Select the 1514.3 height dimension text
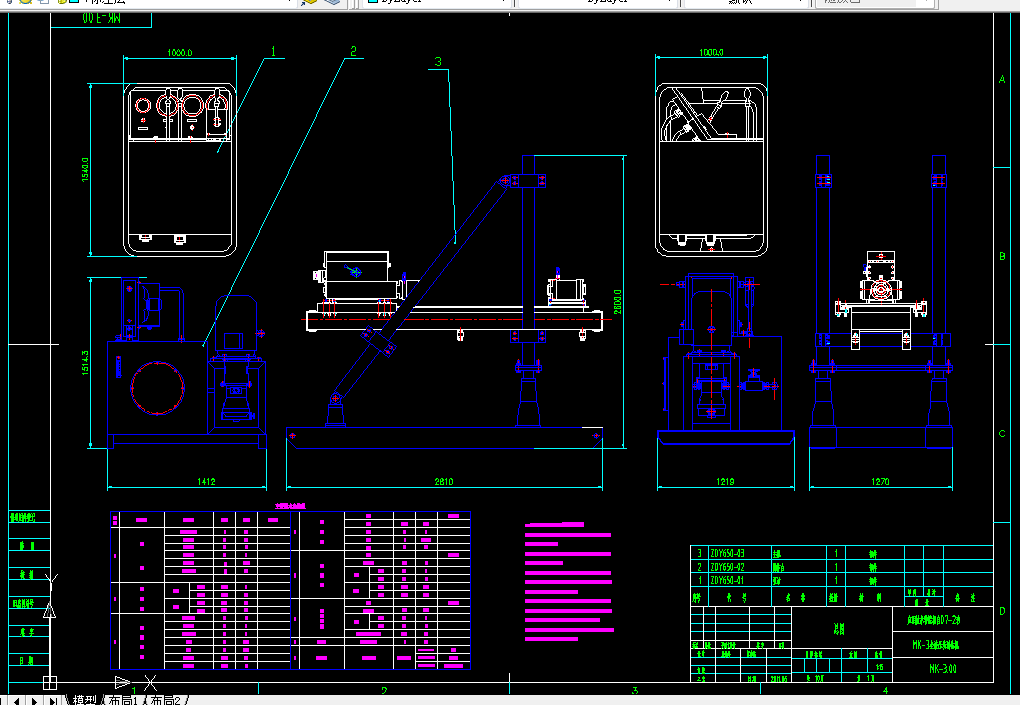The image size is (1020, 705). (x=85, y=363)
